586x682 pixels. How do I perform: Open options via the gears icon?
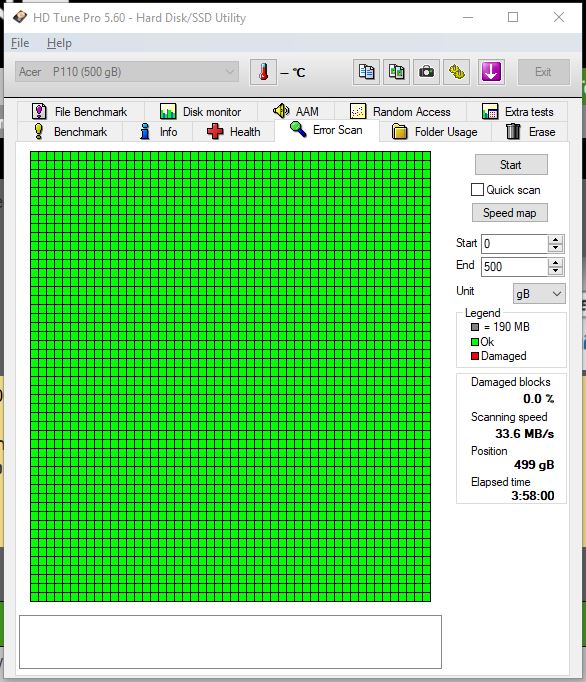pyautogui.click(x=456, y=72)
